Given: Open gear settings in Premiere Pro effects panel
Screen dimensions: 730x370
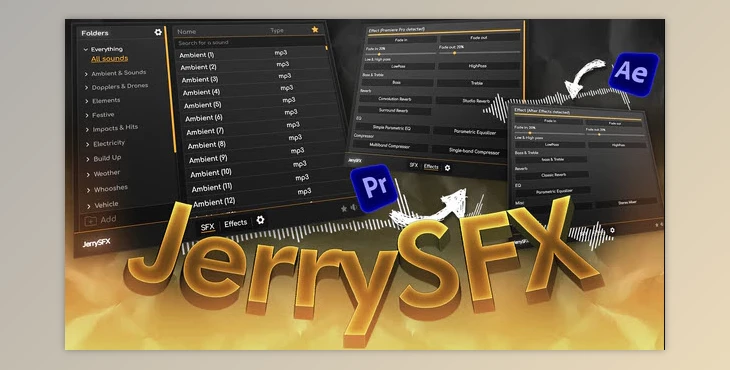Looking at the screenshot, I should (447, 168).
